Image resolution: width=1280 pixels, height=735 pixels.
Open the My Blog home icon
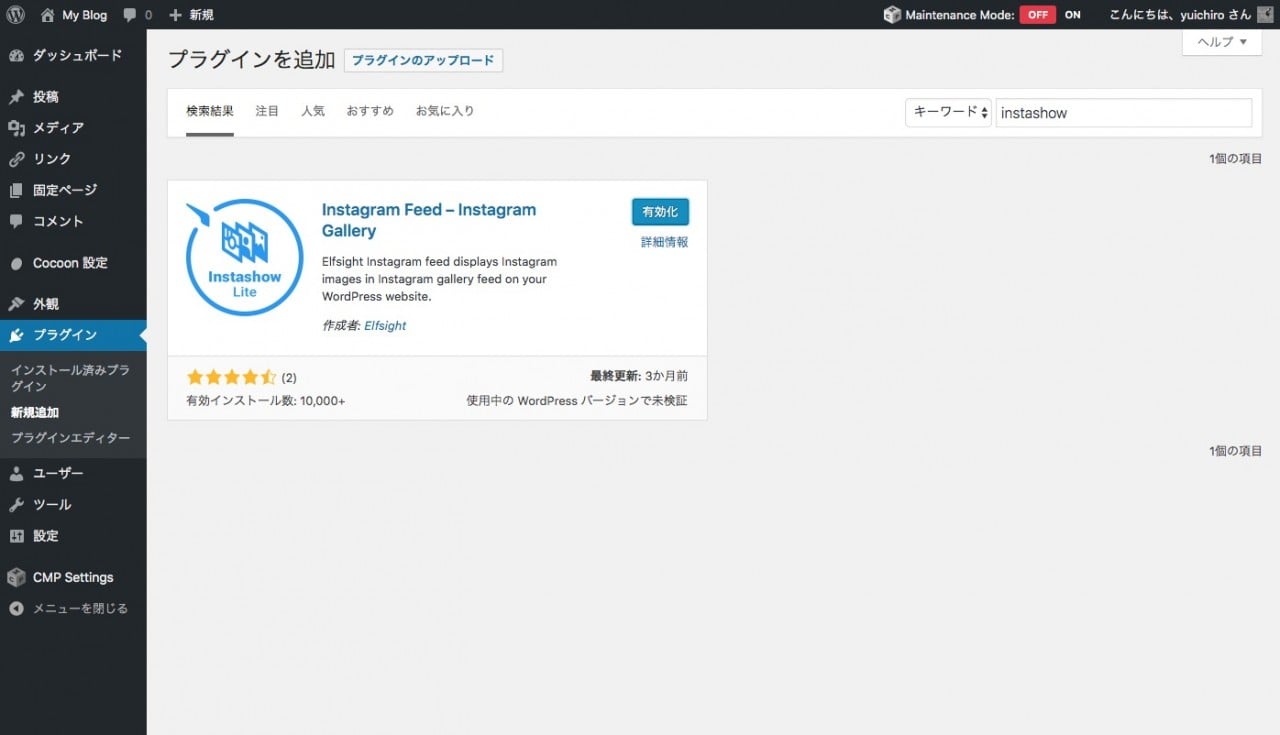[x=48, y=15]
